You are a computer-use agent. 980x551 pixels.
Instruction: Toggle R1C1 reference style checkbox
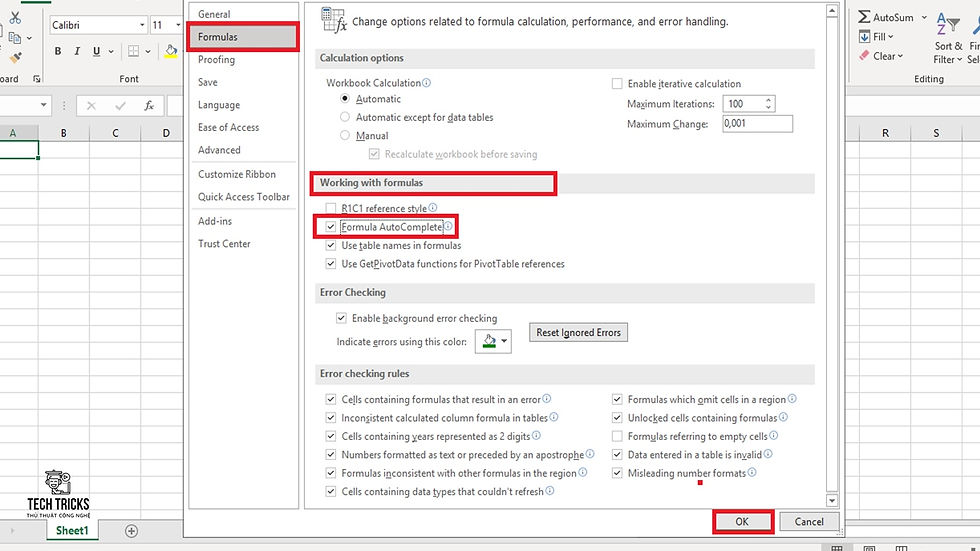[x=331, y=208]
